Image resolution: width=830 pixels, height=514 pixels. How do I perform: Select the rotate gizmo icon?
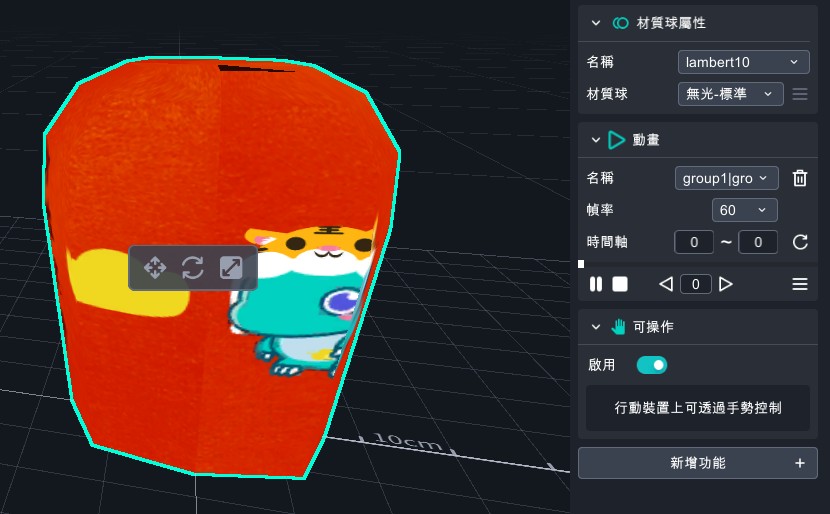tap(193, 268)
